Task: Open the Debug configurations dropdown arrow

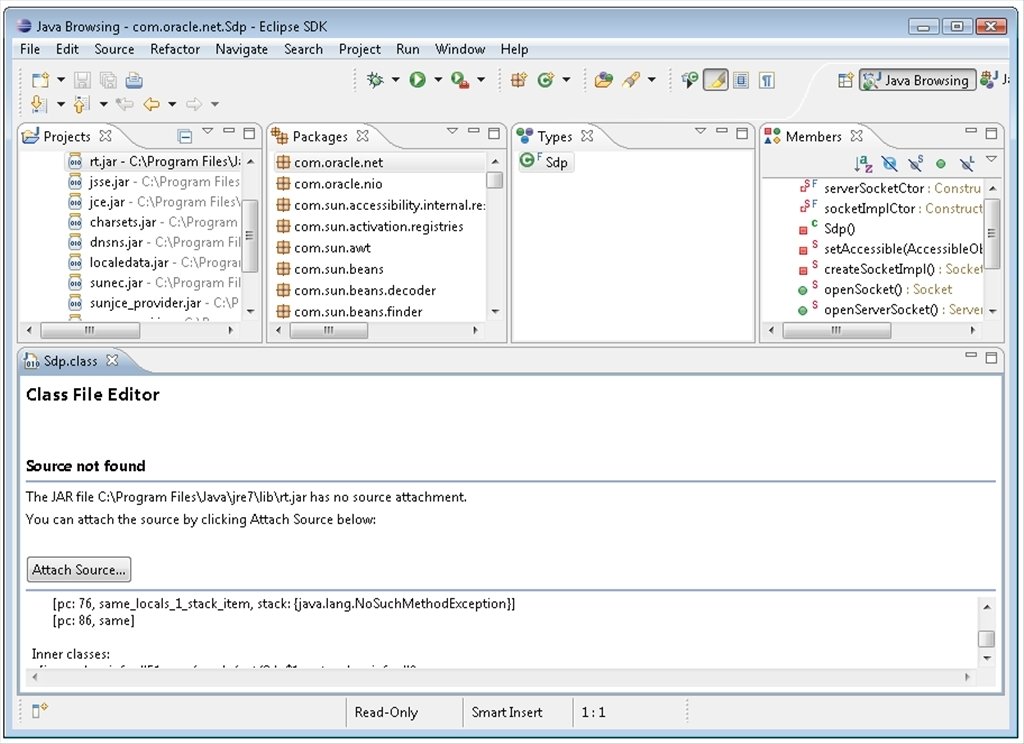Action: 395,80
